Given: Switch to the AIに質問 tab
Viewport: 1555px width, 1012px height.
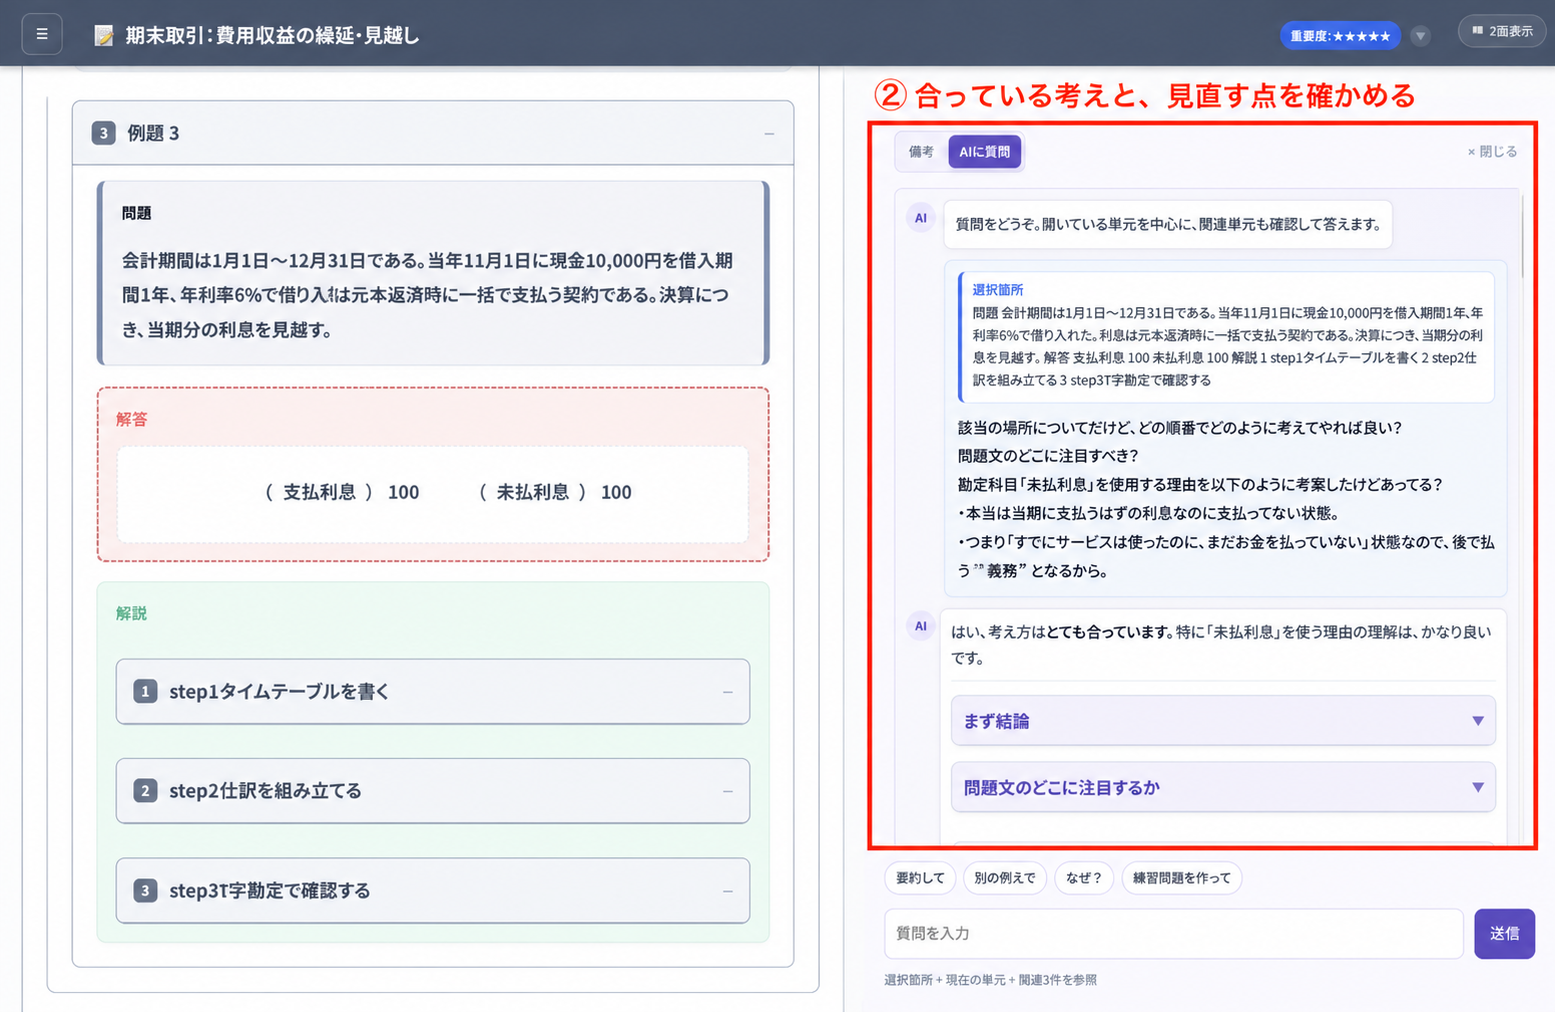Looking at the screenshot, I should [x=985, y=152].
